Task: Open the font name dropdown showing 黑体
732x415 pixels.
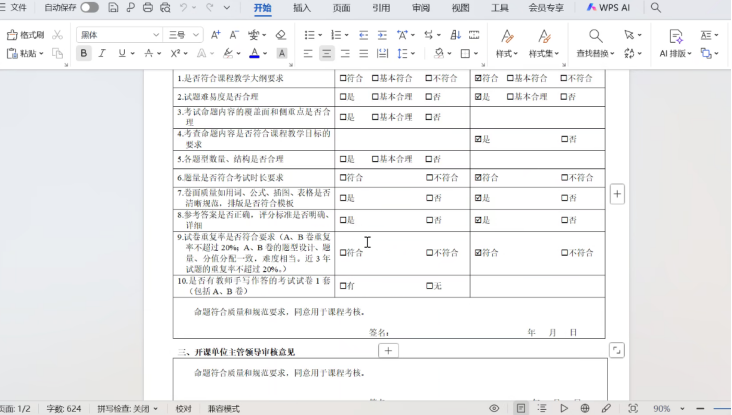Action: [155, 35]
